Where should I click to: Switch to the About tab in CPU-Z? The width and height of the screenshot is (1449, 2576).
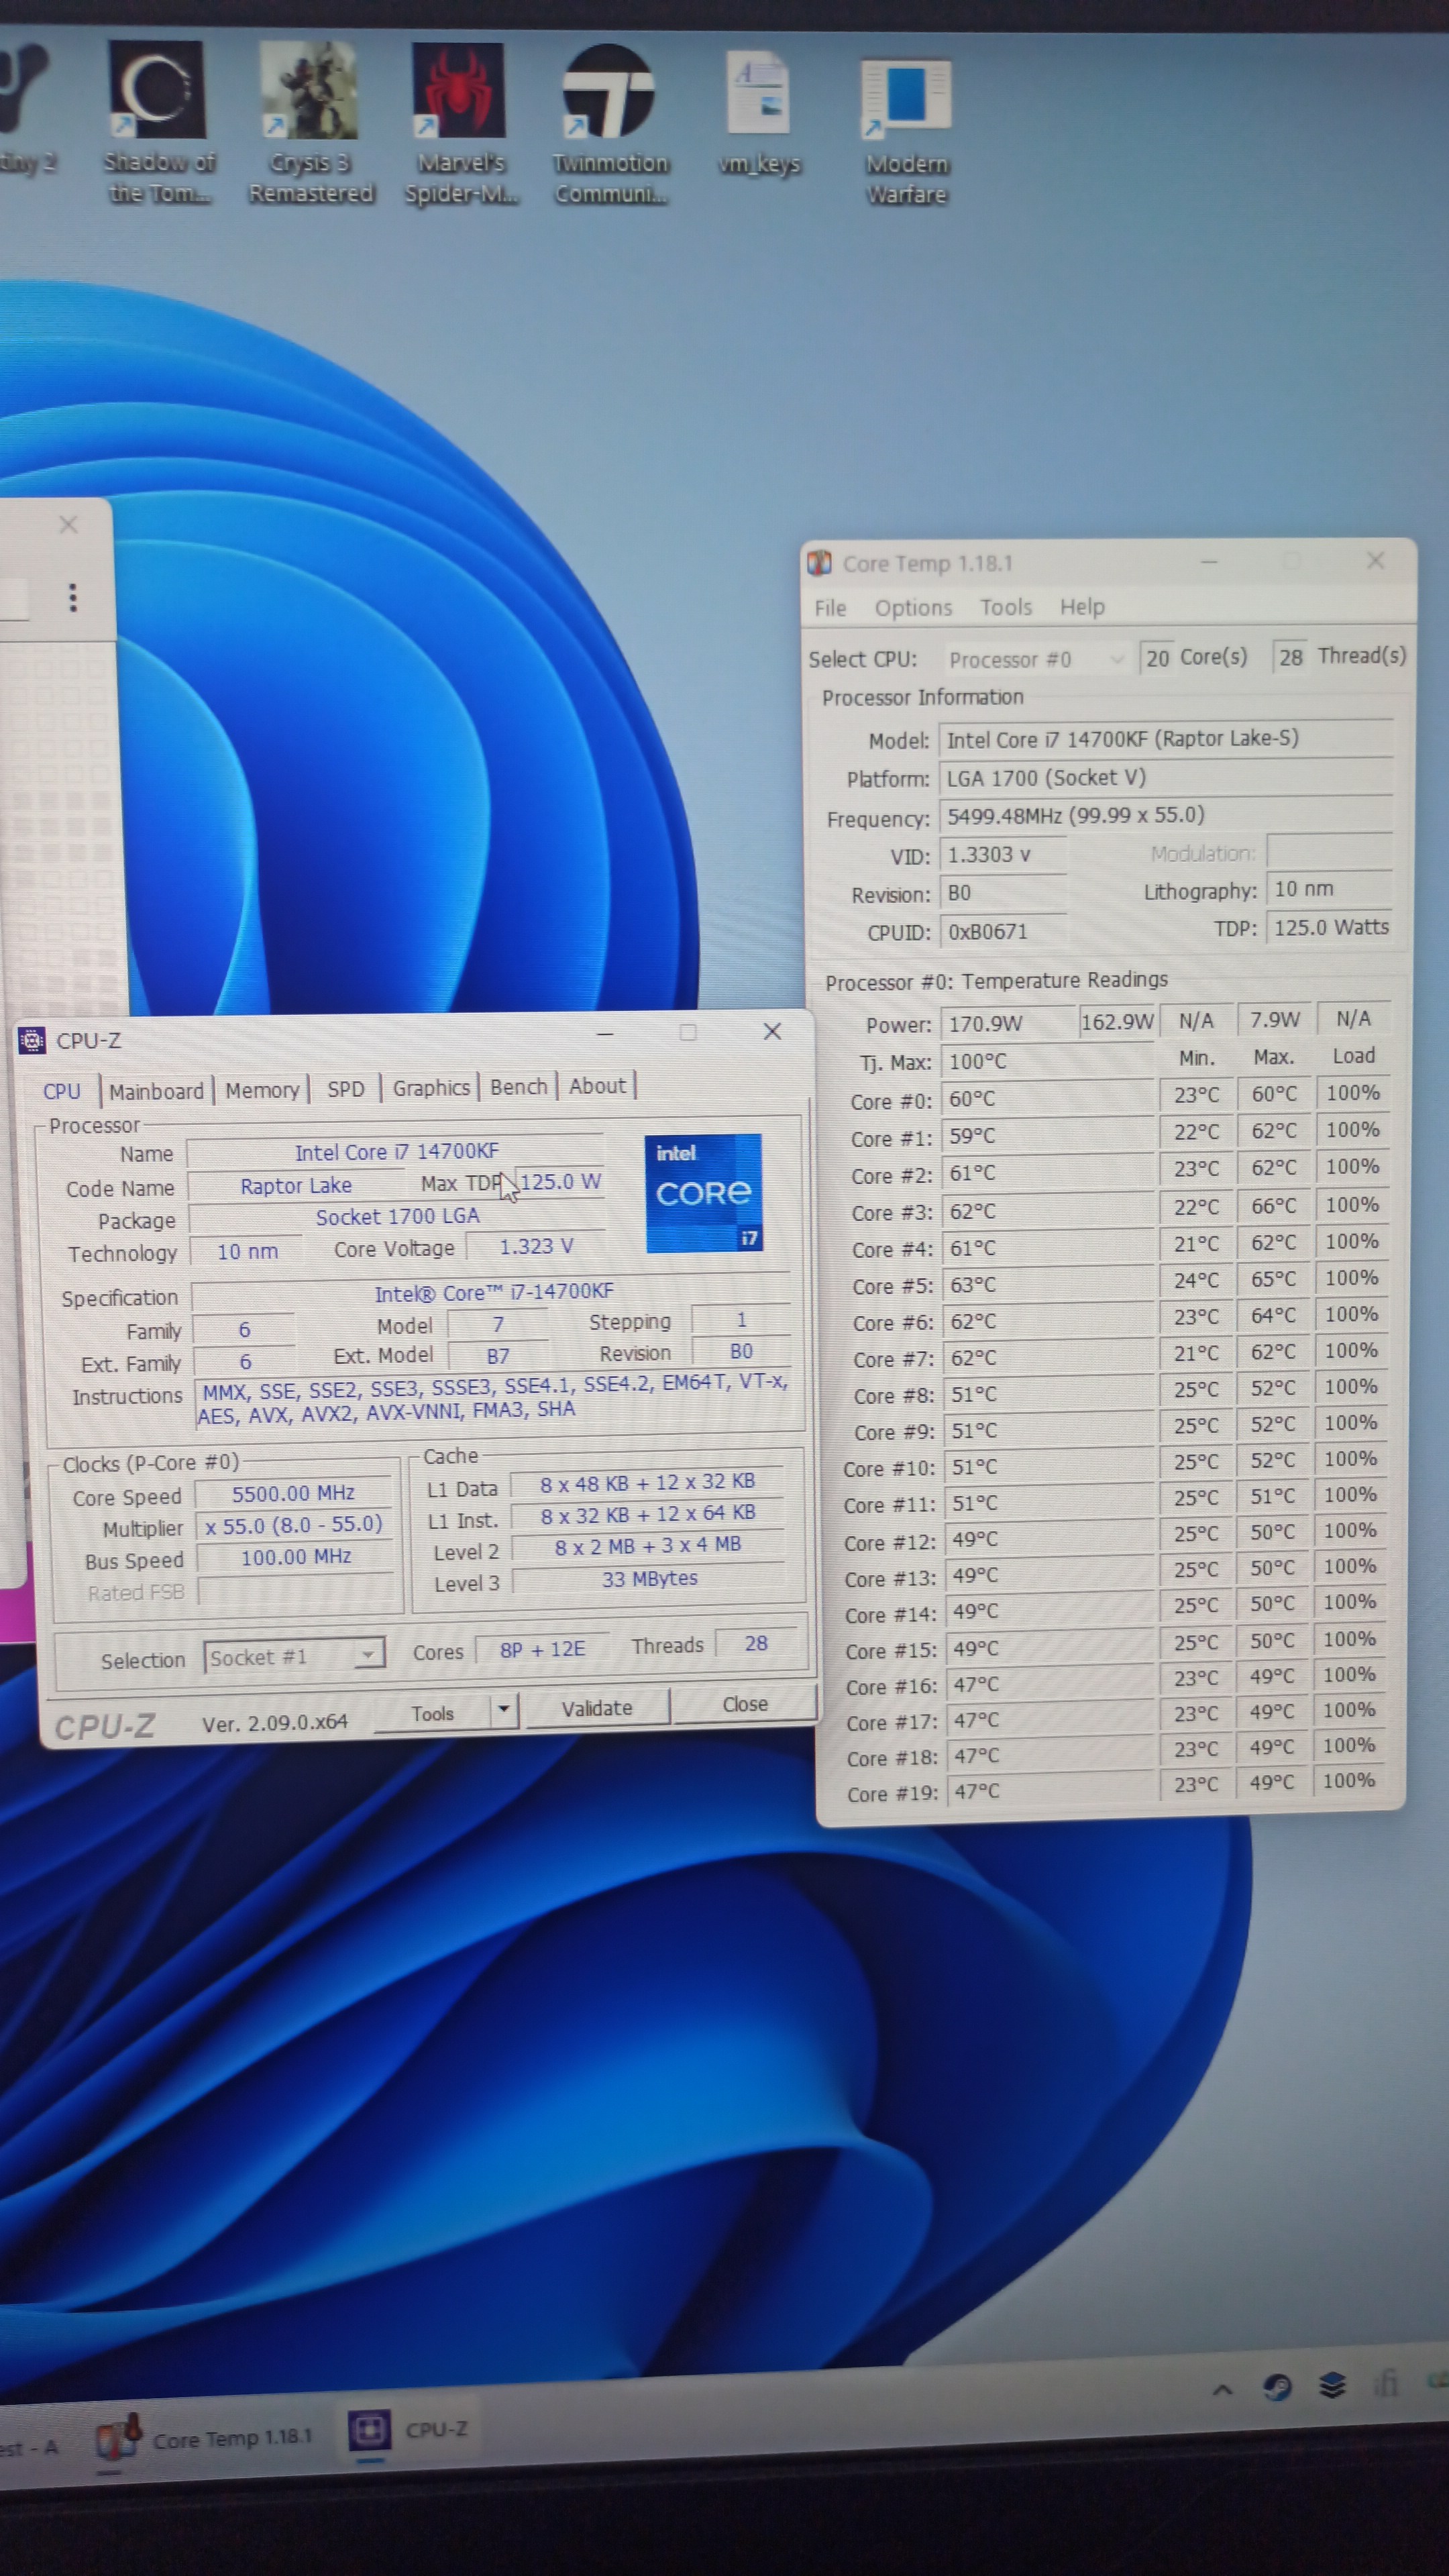597,1085
